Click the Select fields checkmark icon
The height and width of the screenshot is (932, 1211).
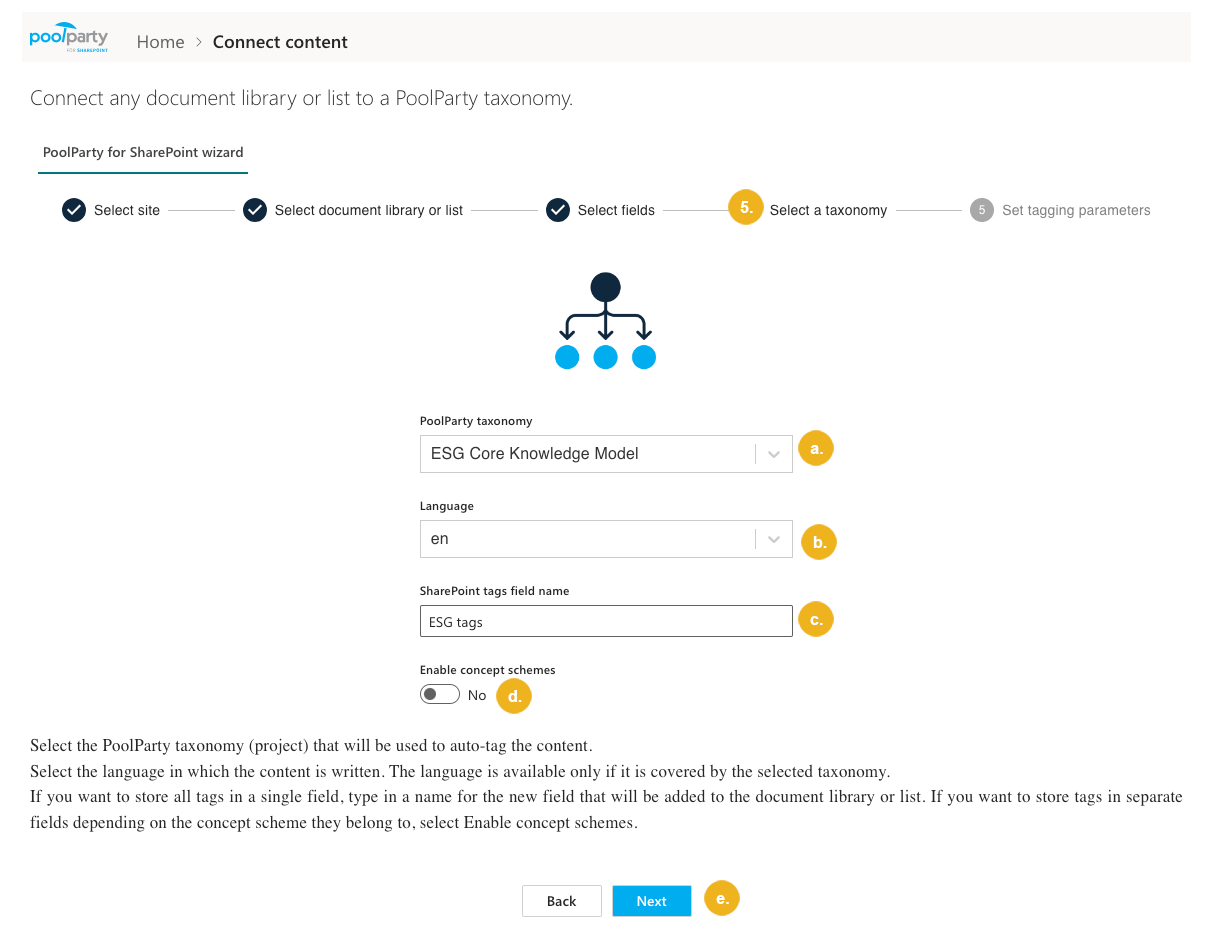(558, 210)
